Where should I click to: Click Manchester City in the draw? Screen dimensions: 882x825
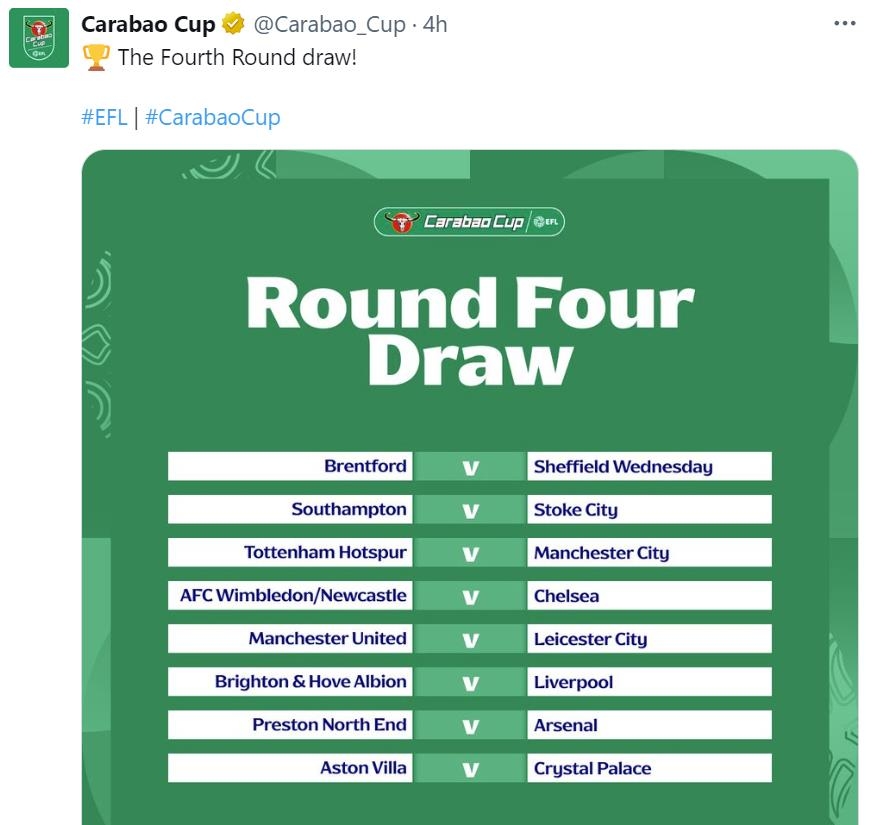coord(601,553)
